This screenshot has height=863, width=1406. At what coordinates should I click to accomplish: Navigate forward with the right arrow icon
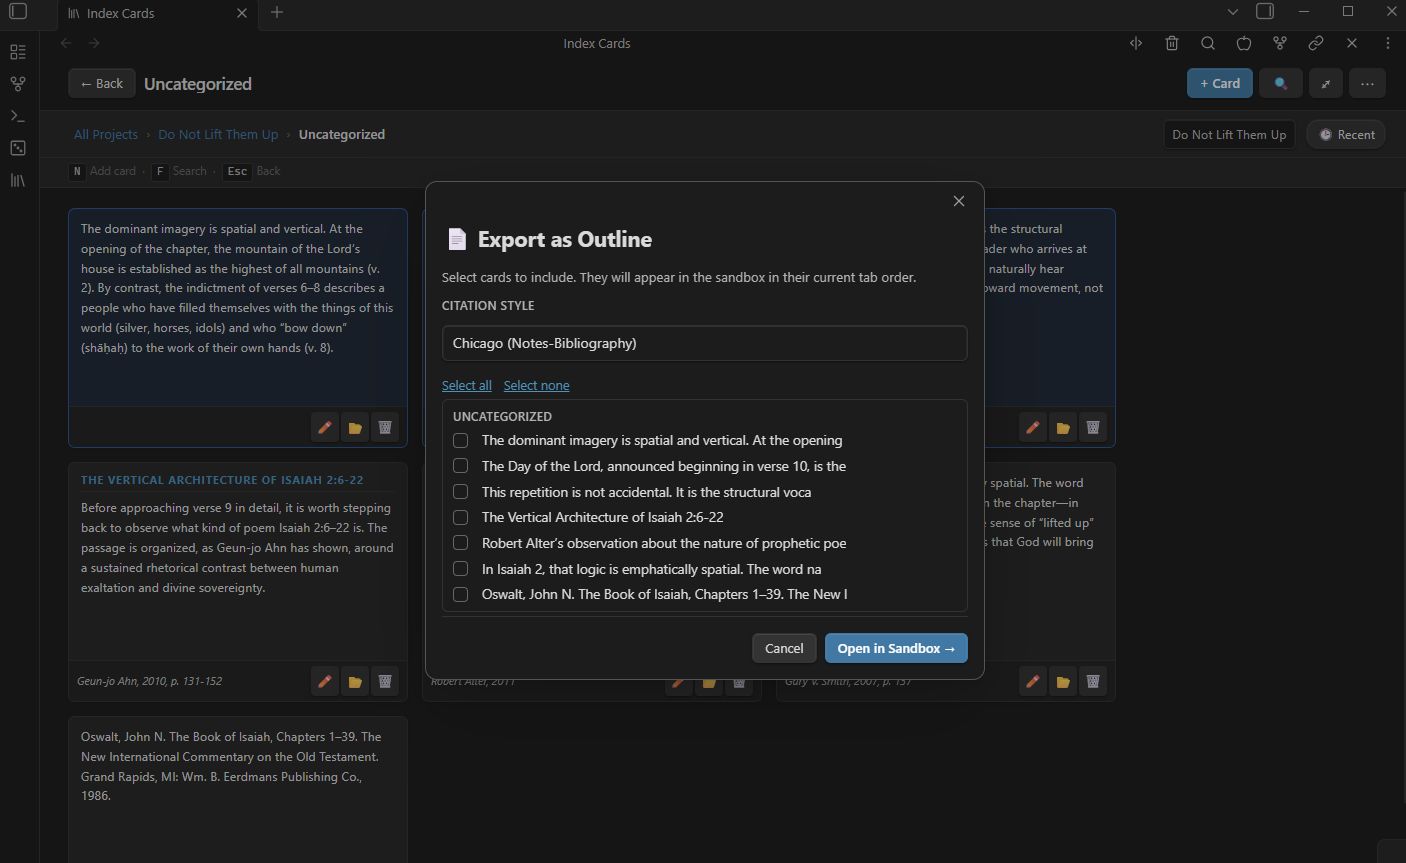coord(94,43)
